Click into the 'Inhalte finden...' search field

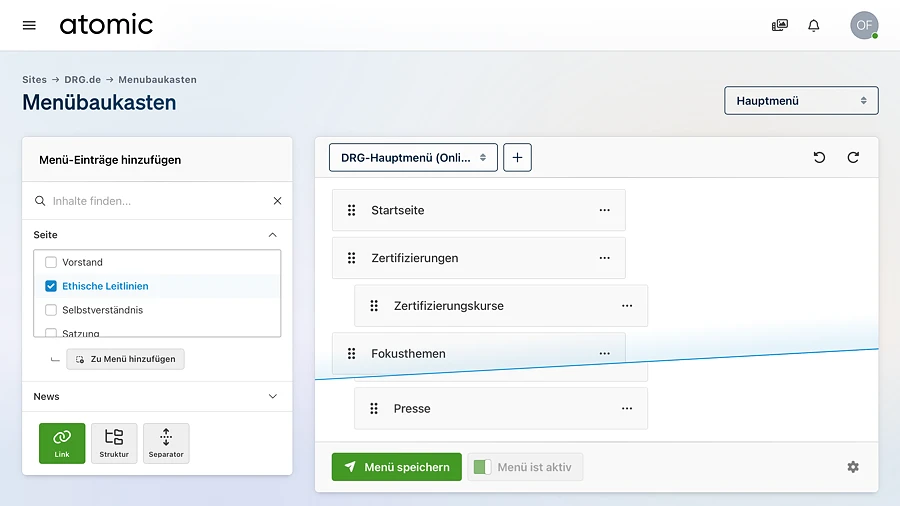(155, 201)
